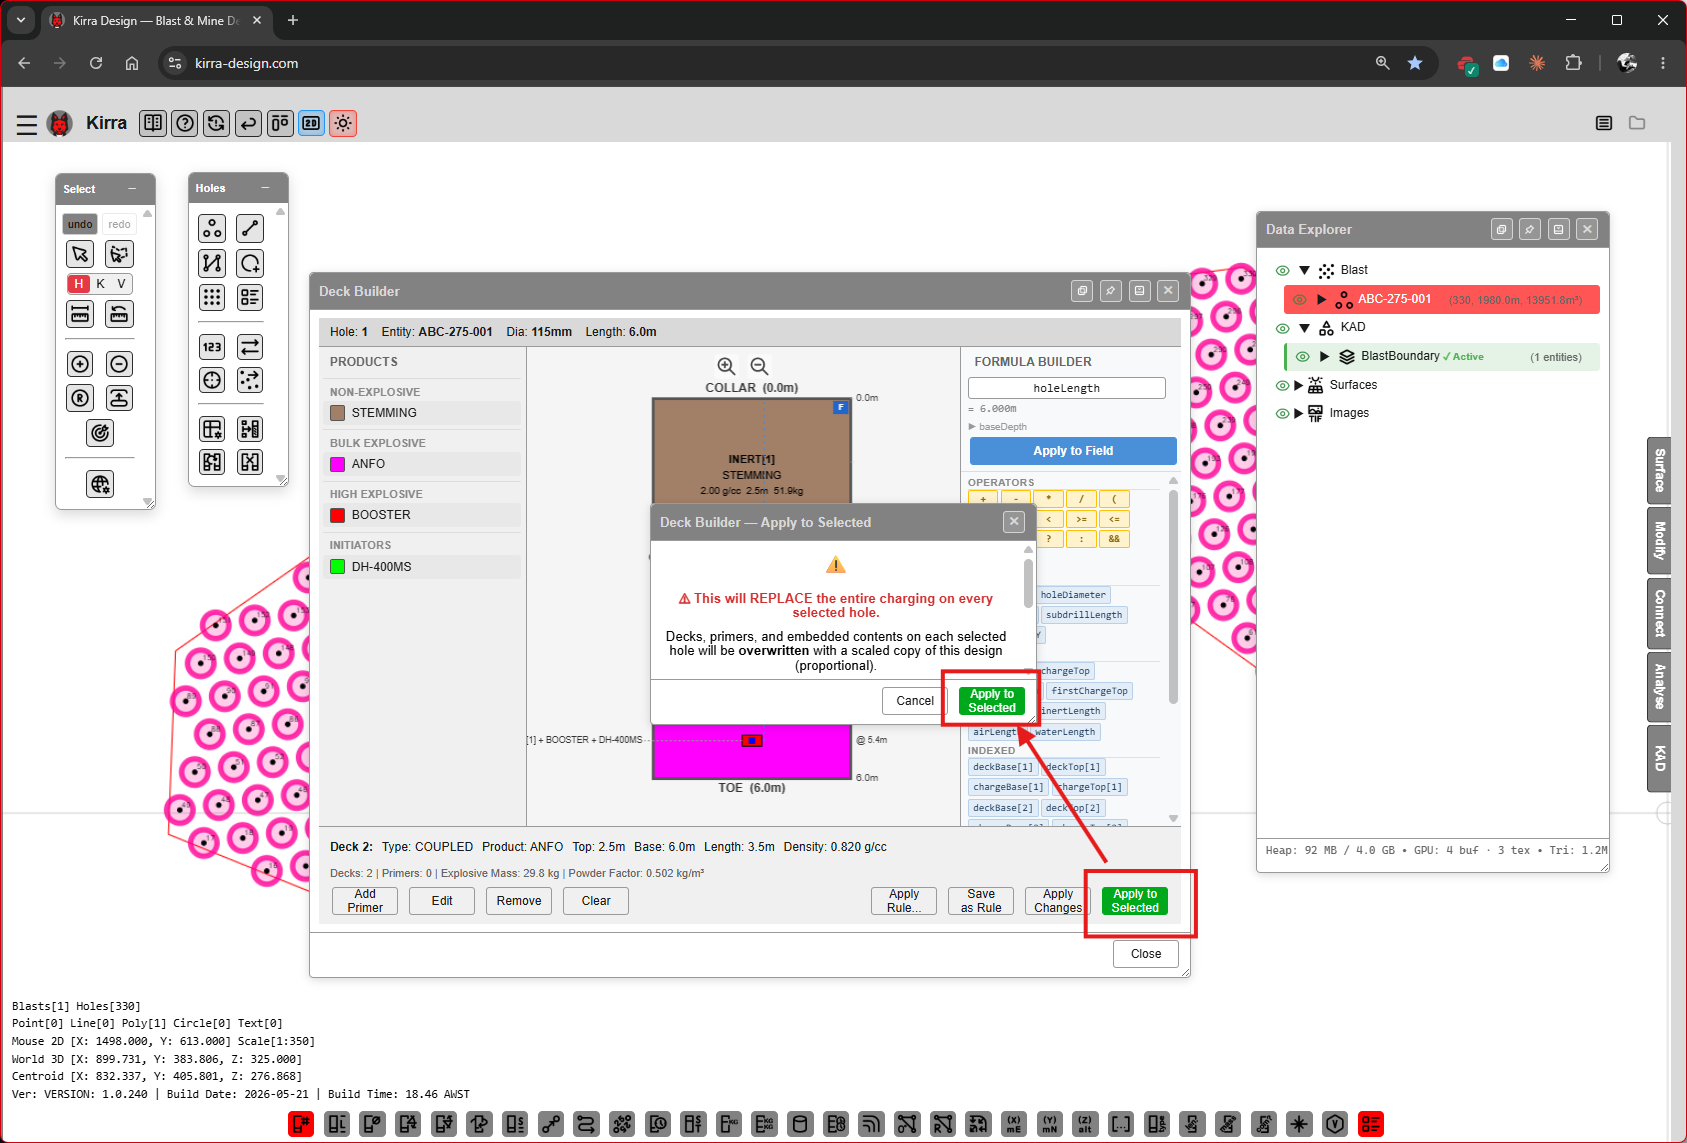1687x1143 pixels.
Task: Click the circled R icon in Select panel
Action: (x=81, y=398)
